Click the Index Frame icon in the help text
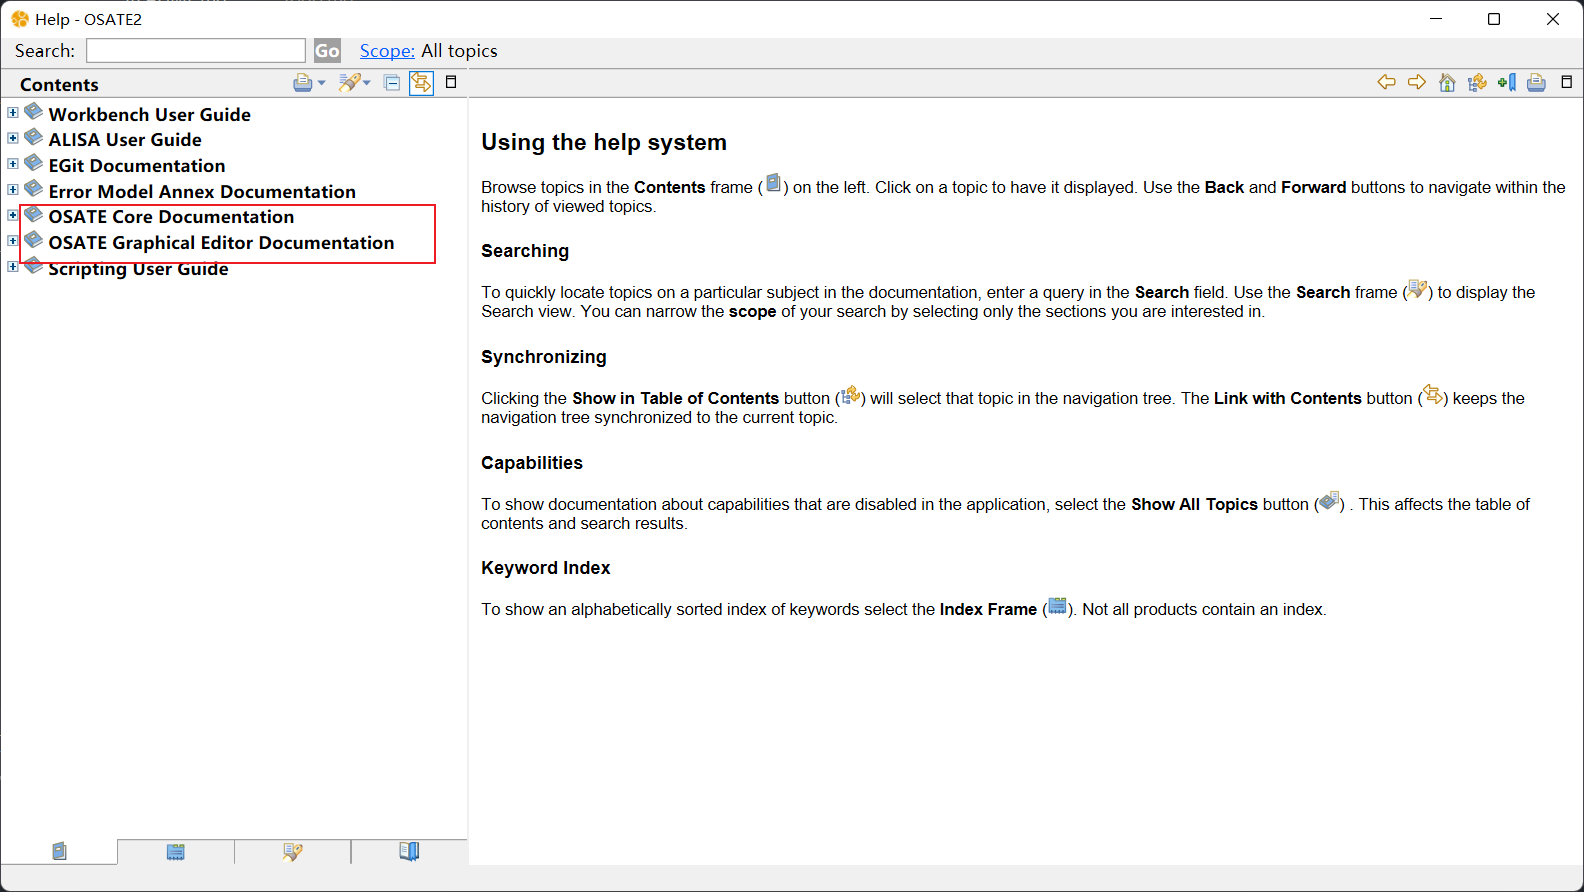The width and height of the screenshot is (1584, 892). click(x=1057, y=606)
